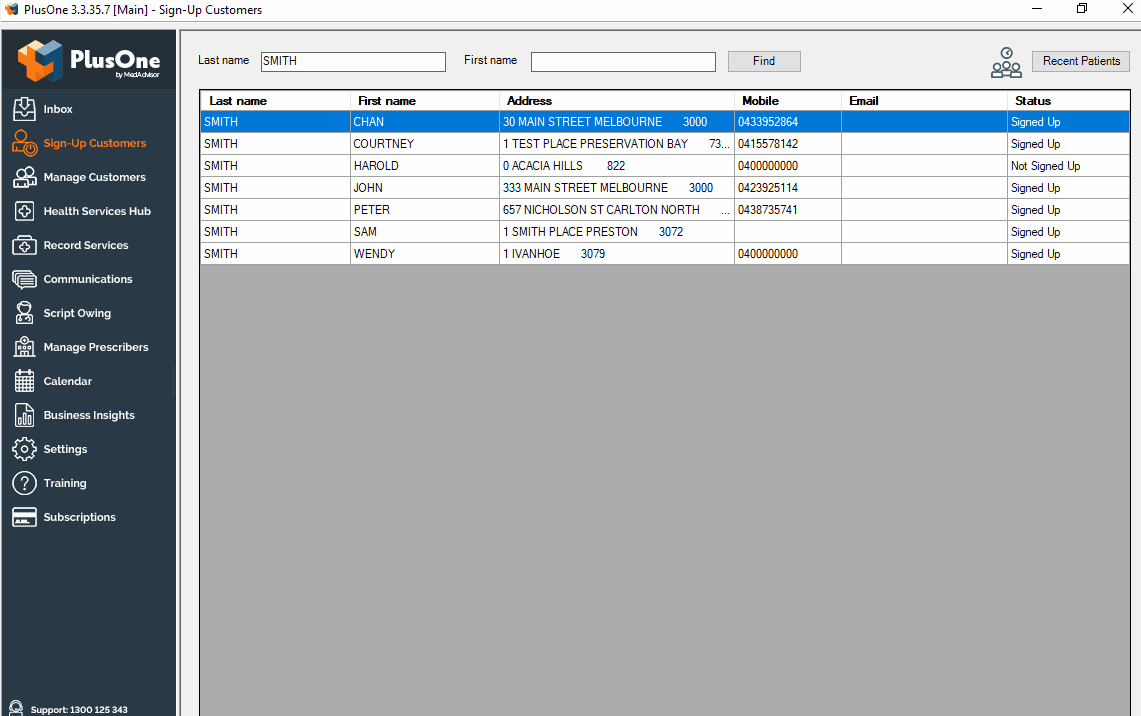This screenshot has width=1141, height=716.
Task: Click the Calendar grid icon
Action: tap(24, 381)
